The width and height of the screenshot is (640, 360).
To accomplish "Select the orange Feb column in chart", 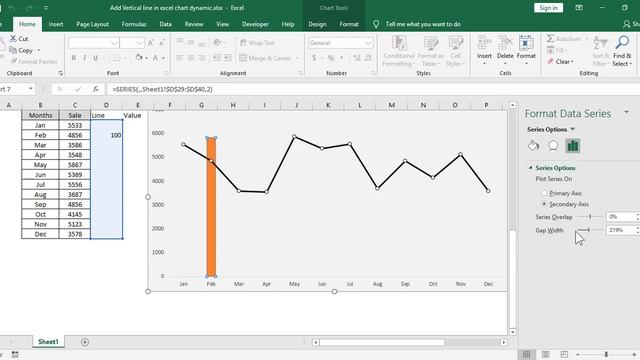I will (x=211, y=207).
